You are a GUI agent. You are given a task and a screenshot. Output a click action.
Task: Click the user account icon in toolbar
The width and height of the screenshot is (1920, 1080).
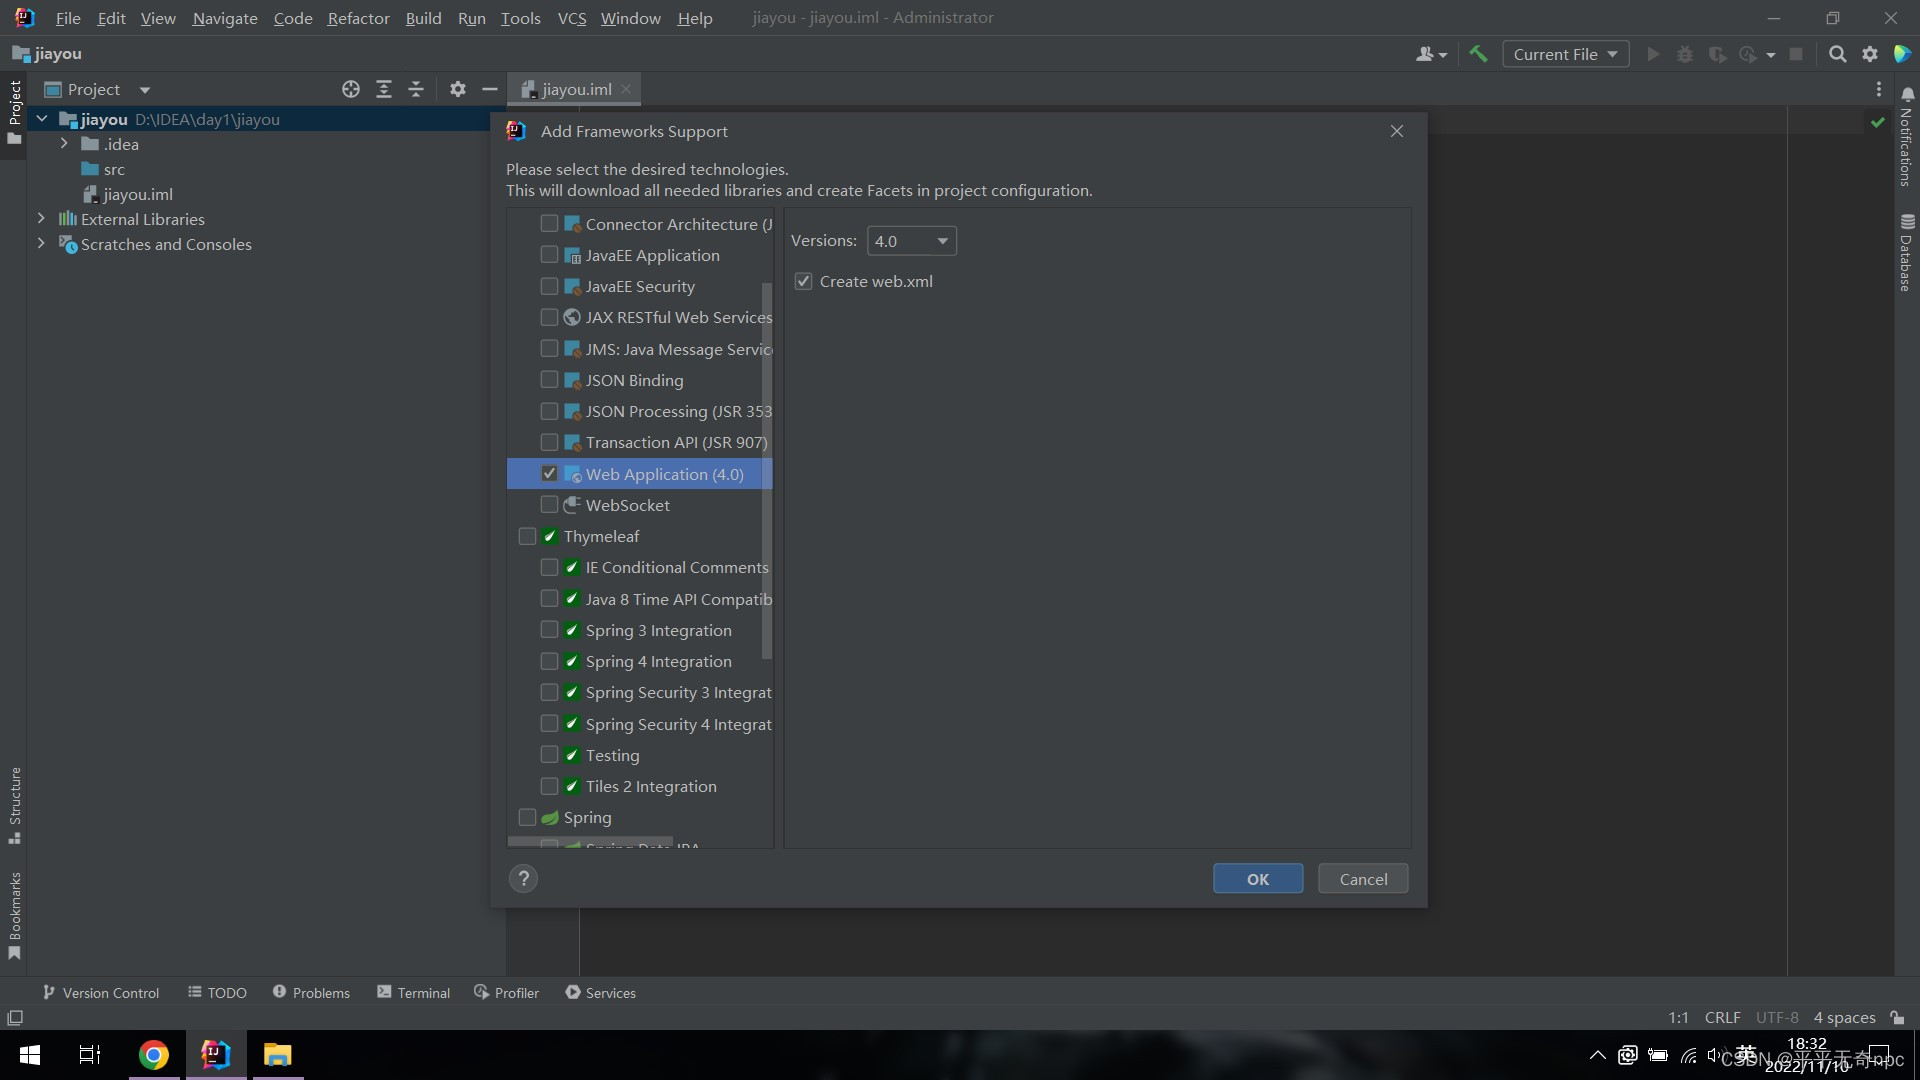point(1431,54)
